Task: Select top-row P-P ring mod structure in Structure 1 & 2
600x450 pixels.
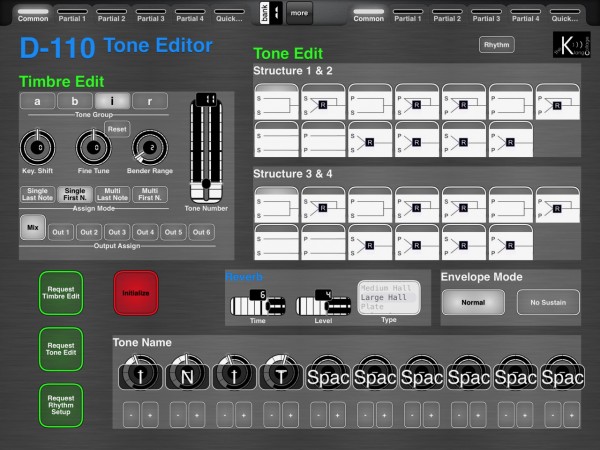Action: click(x=558, y=102)
